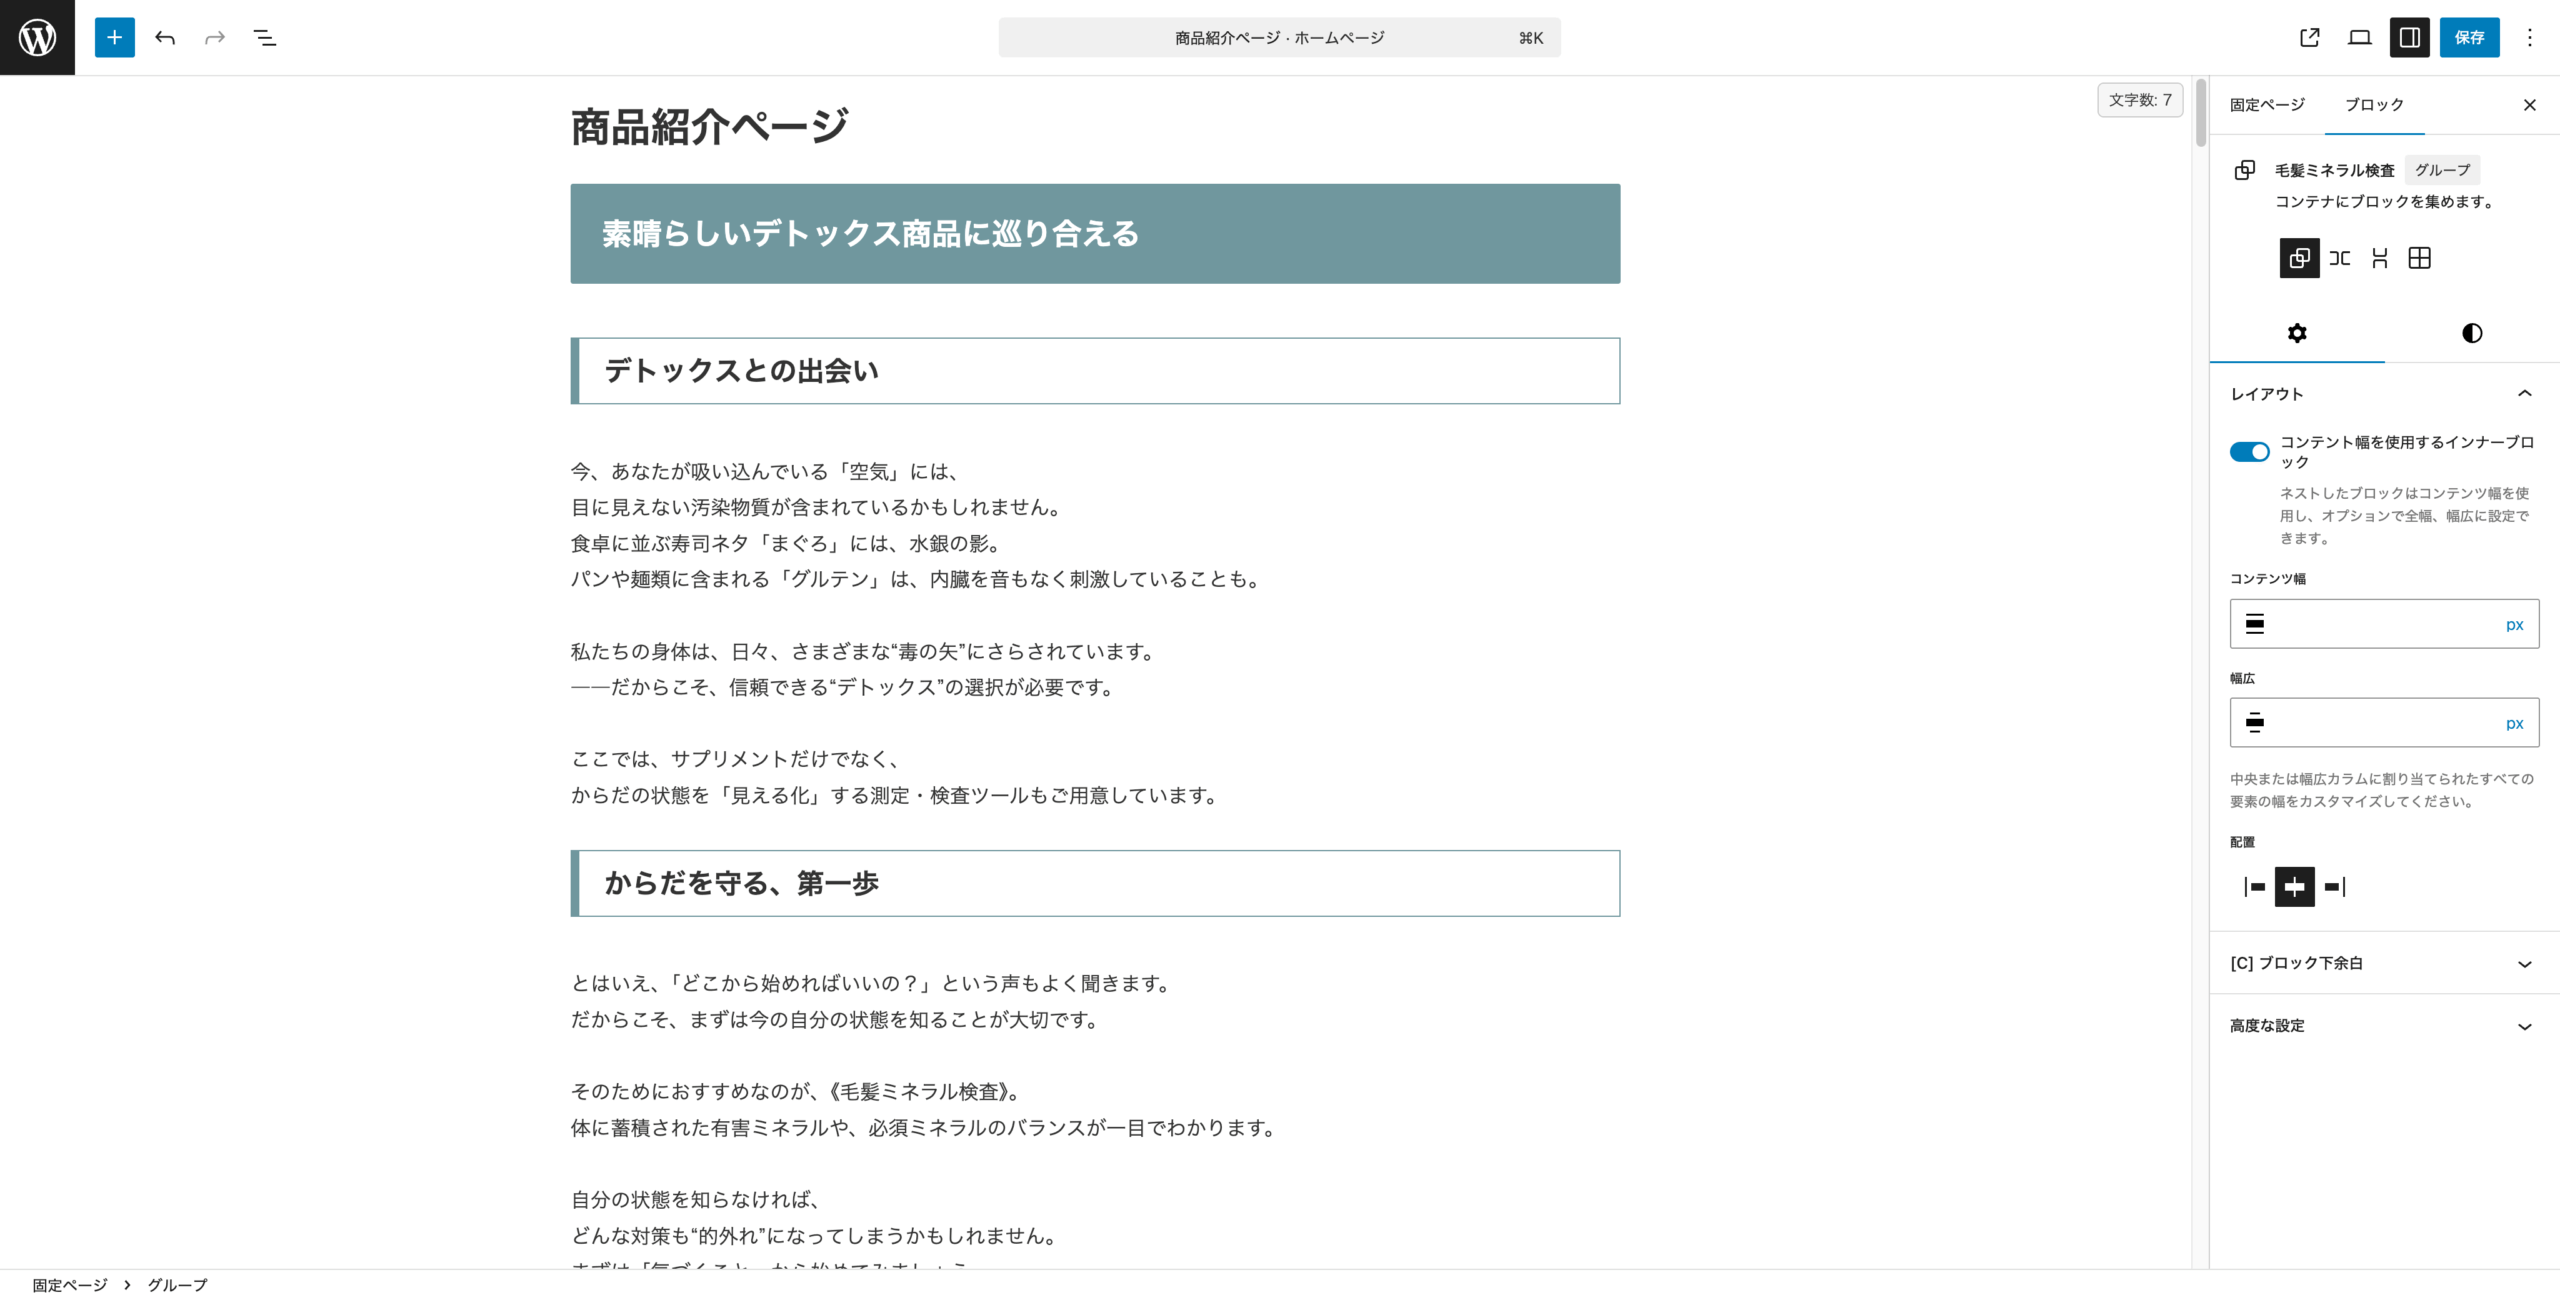Viewport: 2560px width, 1300px height.
Task: Set justification to left alignment
Action: pos(2254,887)
